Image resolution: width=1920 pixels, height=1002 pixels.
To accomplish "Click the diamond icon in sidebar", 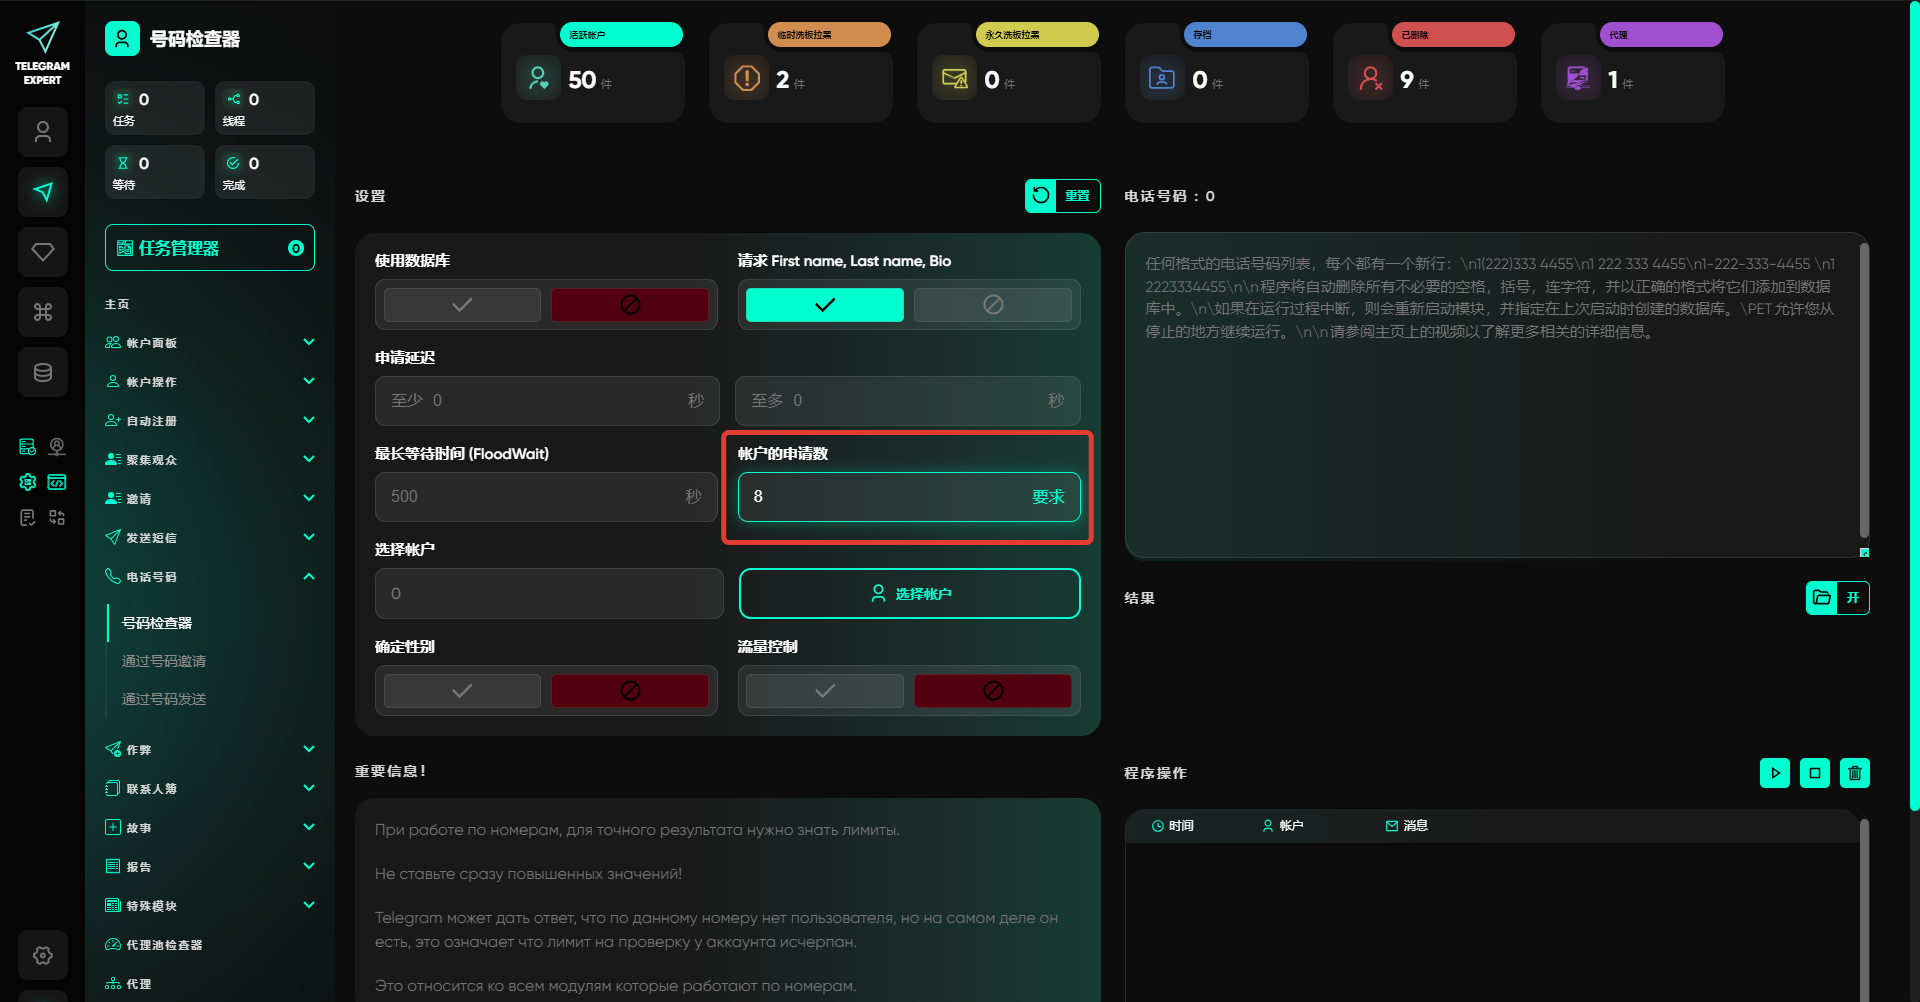I will point(43,252).
